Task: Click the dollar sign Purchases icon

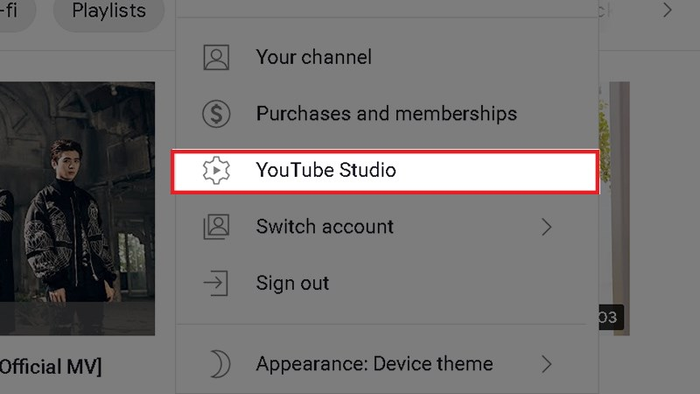Action: (217, 114)
